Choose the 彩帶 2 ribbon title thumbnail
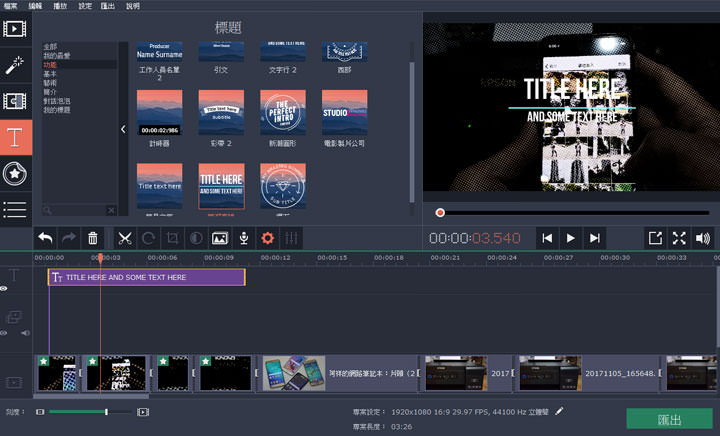Image resolution: width=720 pixels, height=436 pixels. tap(221, 112)
